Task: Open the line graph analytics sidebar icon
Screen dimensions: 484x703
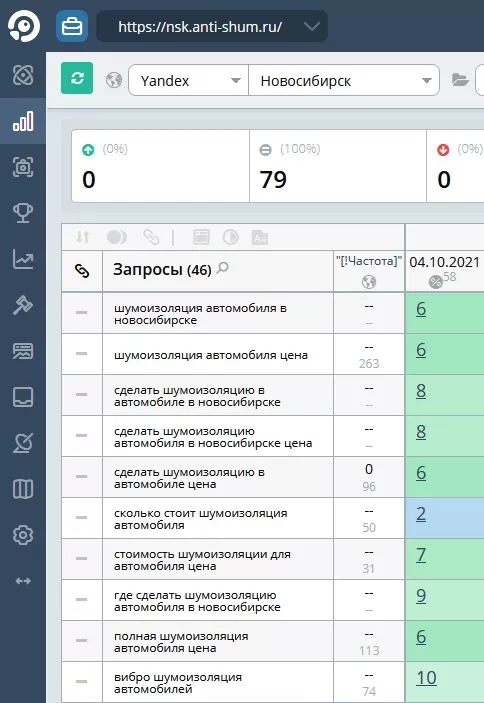Action: pos(23,259)
